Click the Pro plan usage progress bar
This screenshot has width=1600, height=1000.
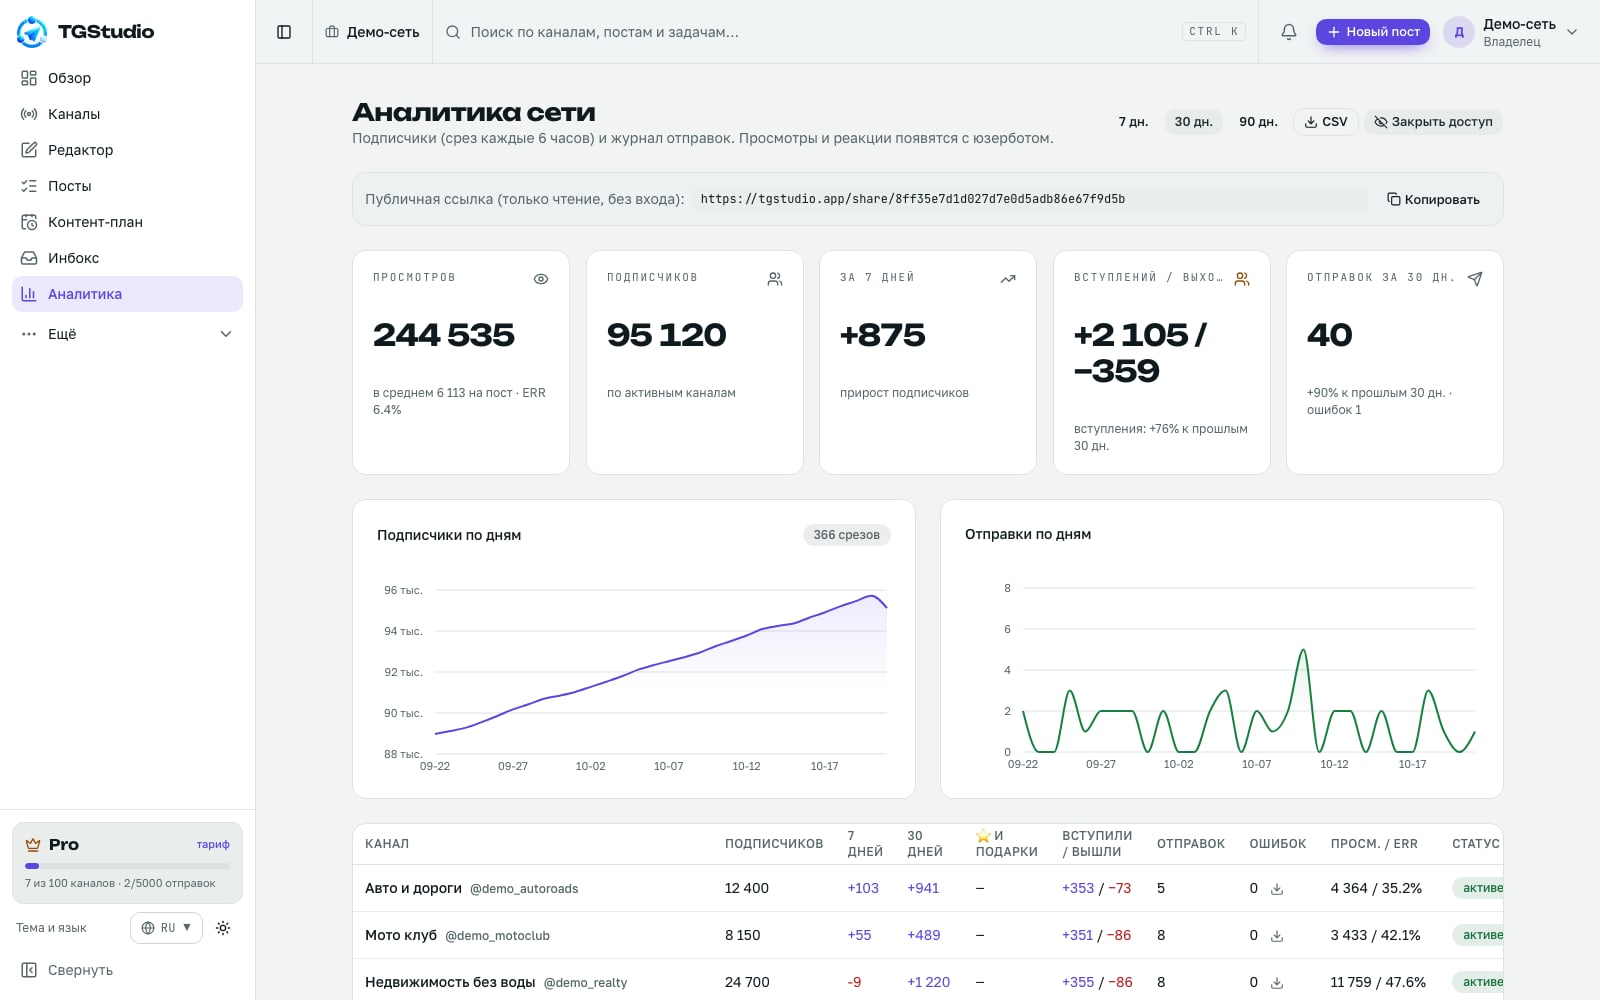127,866
